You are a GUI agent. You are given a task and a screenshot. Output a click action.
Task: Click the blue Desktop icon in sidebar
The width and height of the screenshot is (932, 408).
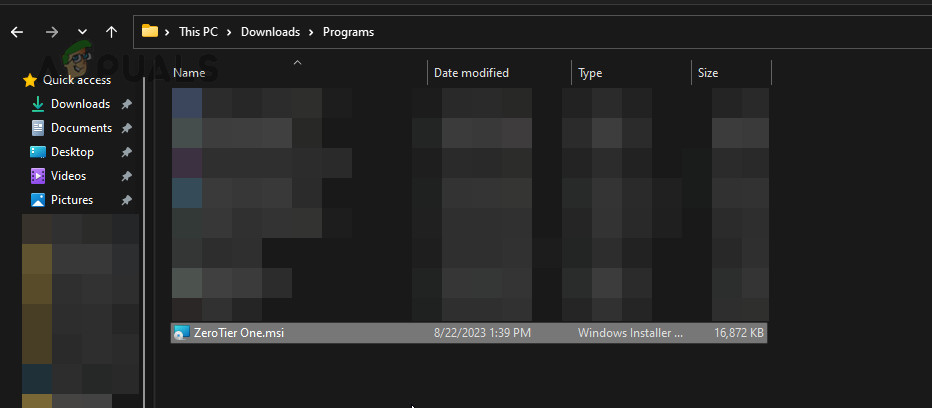click(37, 152)
